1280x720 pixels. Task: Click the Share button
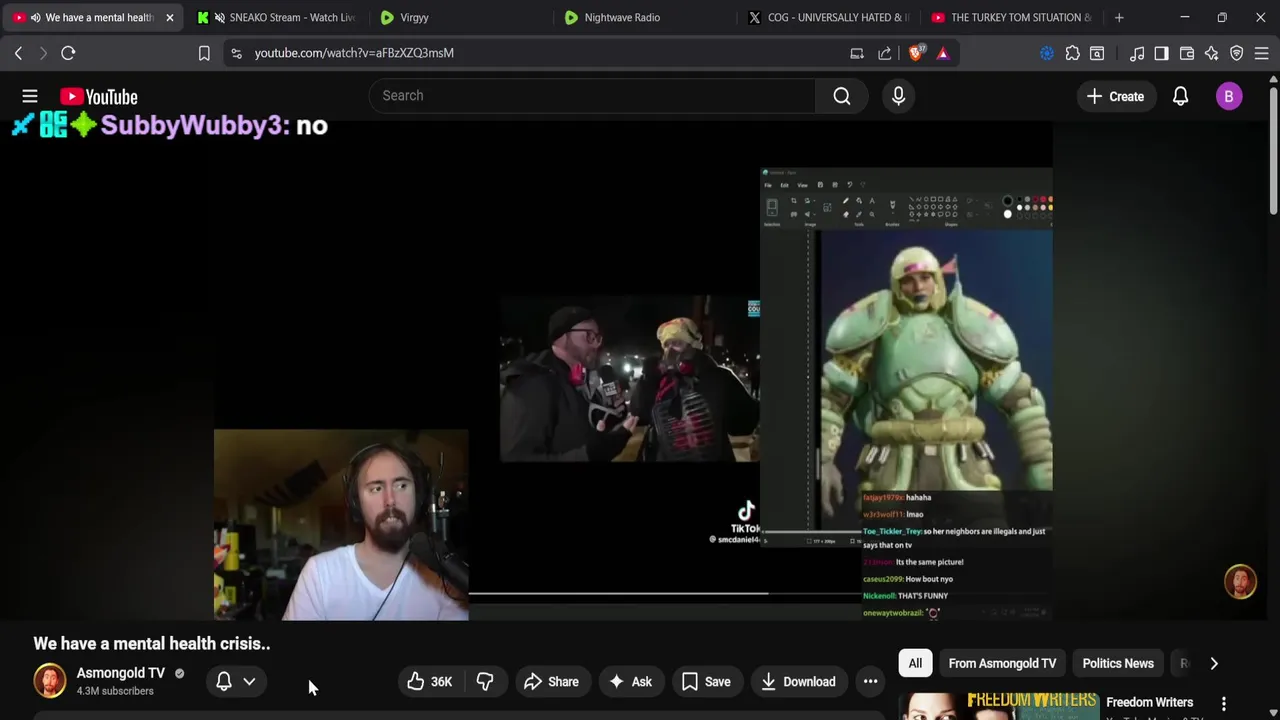[x=551, y=682]
